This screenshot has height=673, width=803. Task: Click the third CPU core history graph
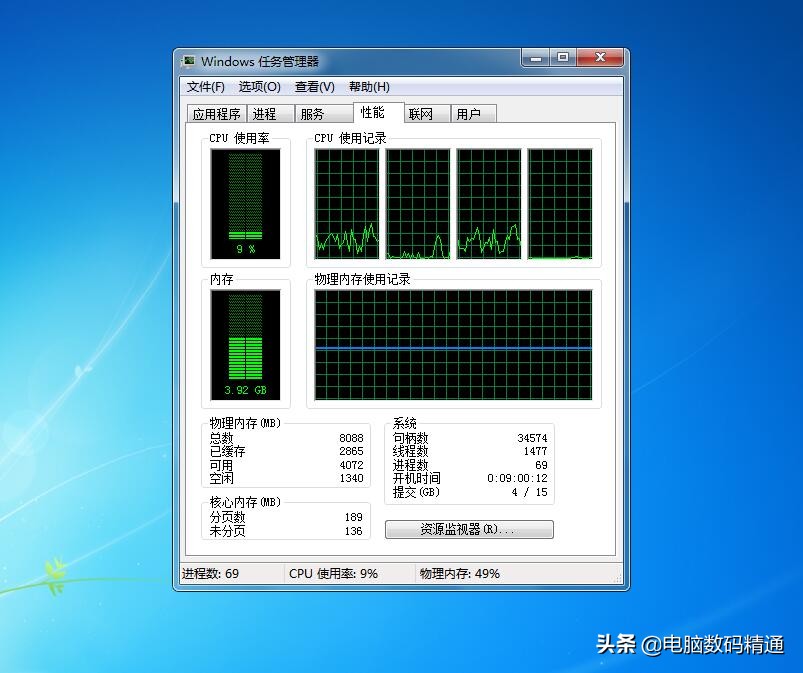click(489, 205)
